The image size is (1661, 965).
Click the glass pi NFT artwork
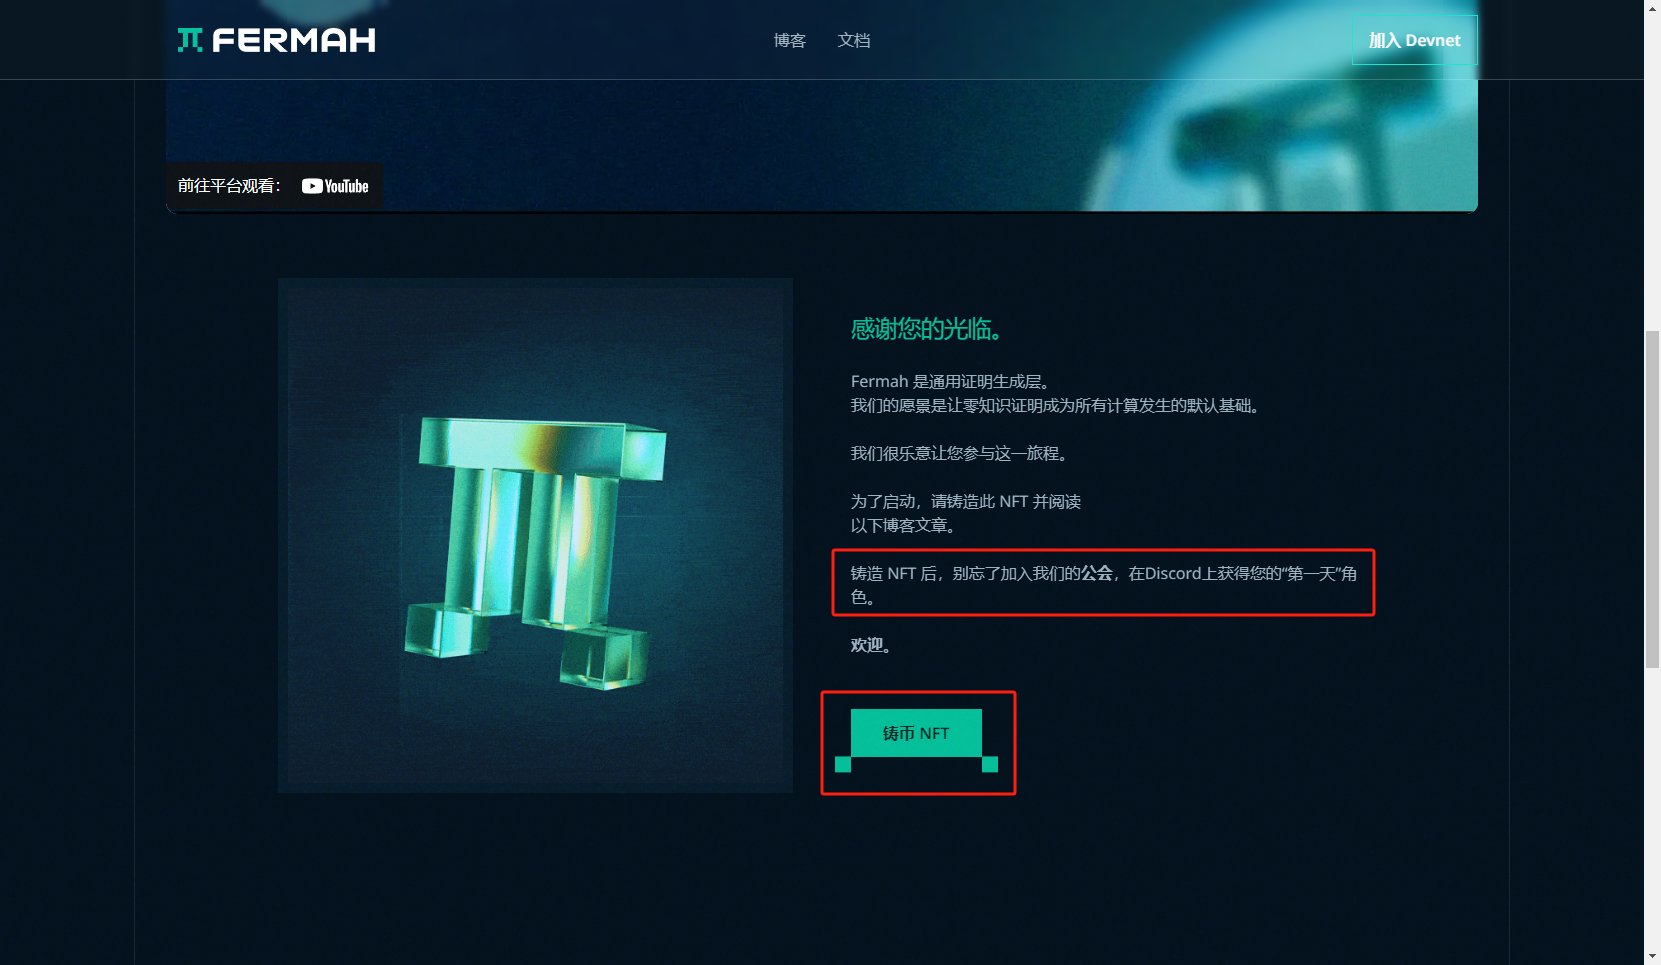click(535, 535)
